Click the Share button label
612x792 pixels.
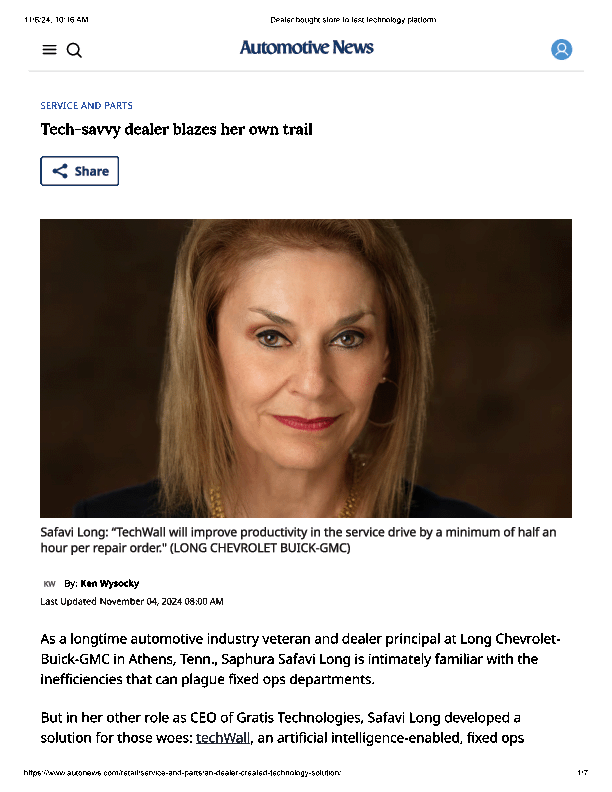(x=92, y=171)
